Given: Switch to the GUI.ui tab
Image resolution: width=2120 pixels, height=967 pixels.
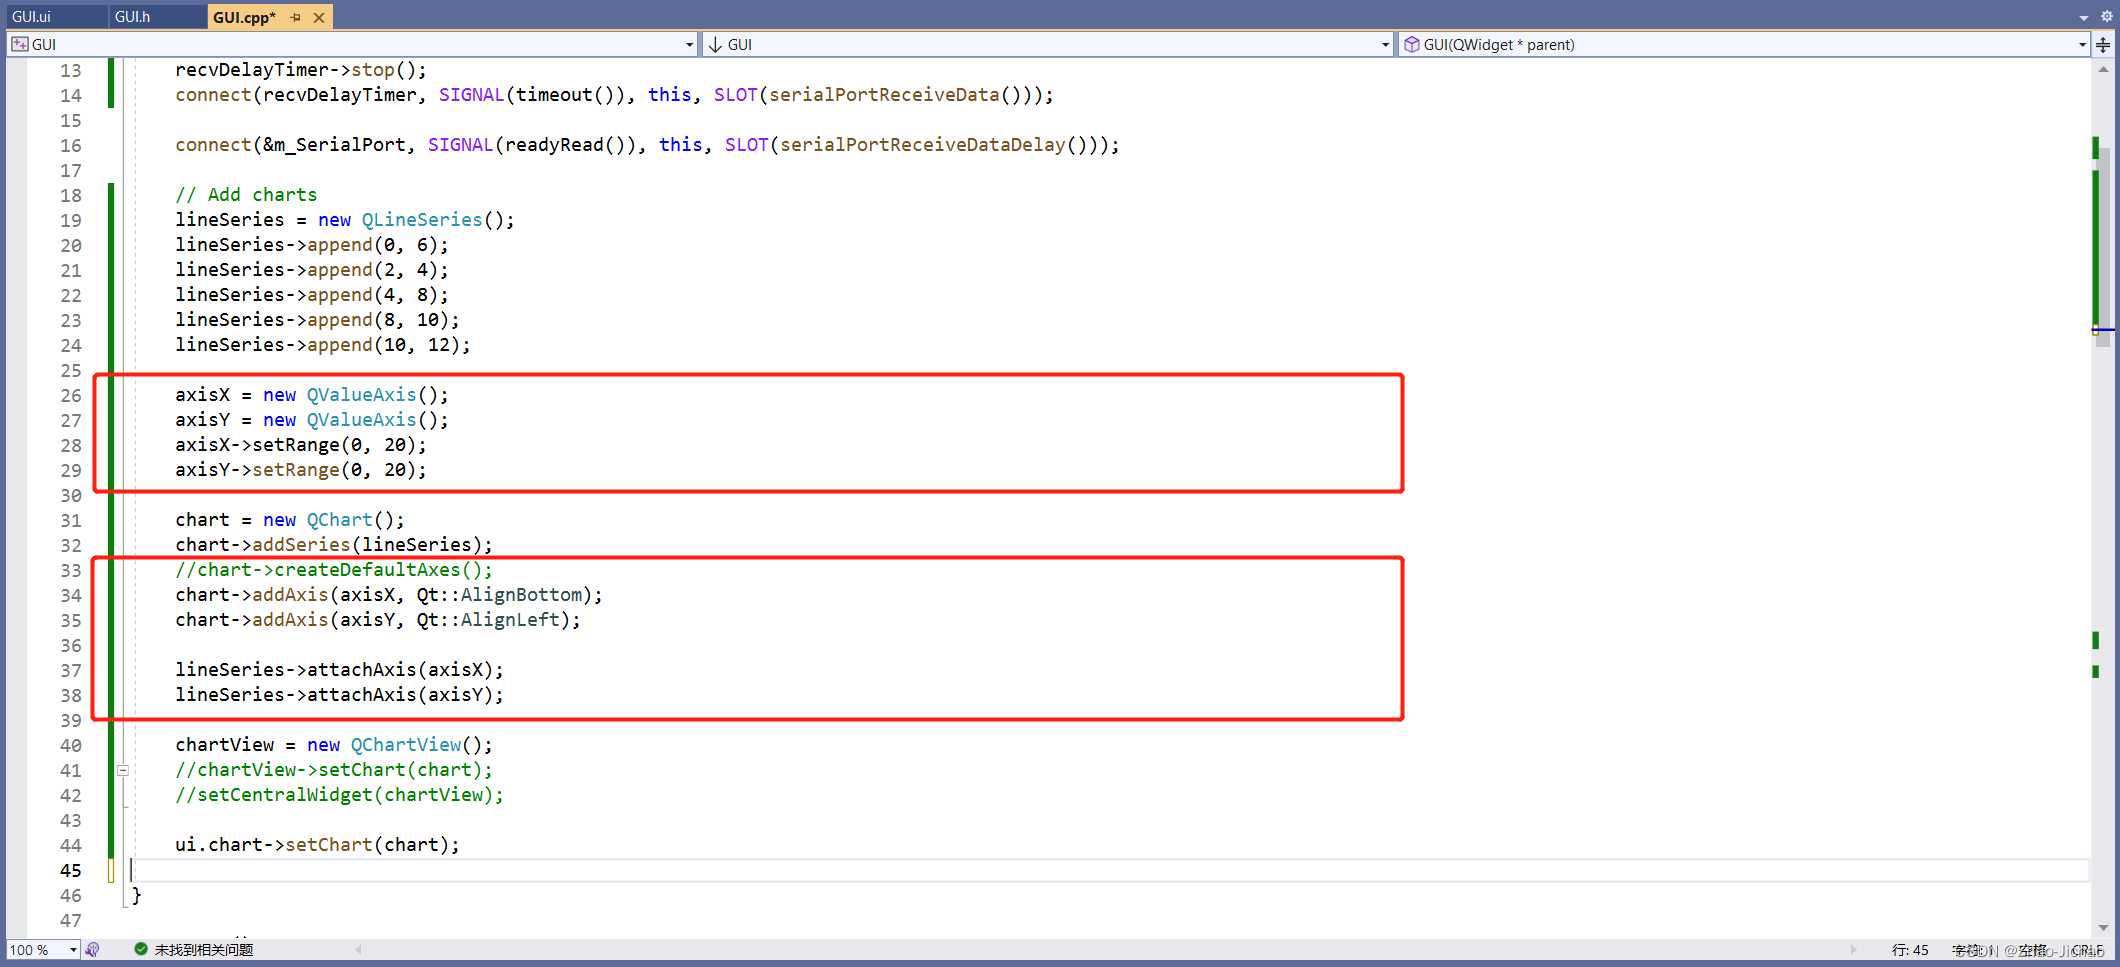Looking at the screenshot, I should click(32, 16).
